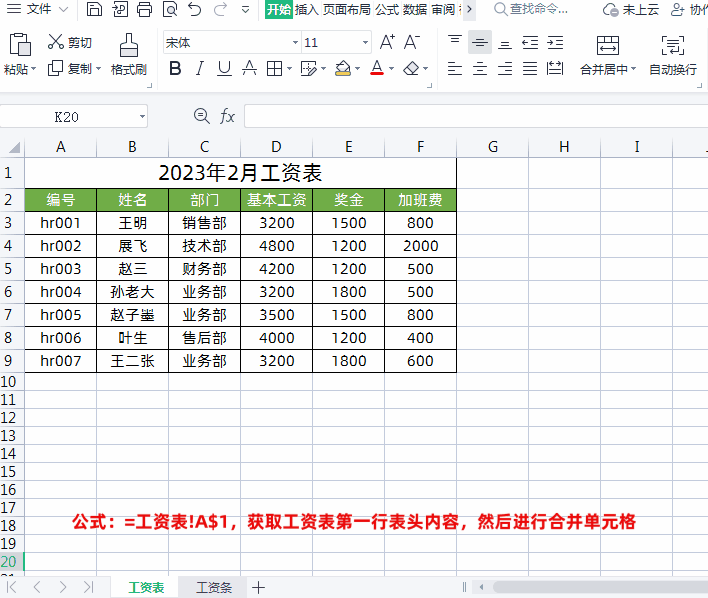This screenshot has width=708, height=598.
Task: Select the 工资表 sheet tab
Action: [x=146, y=587]
